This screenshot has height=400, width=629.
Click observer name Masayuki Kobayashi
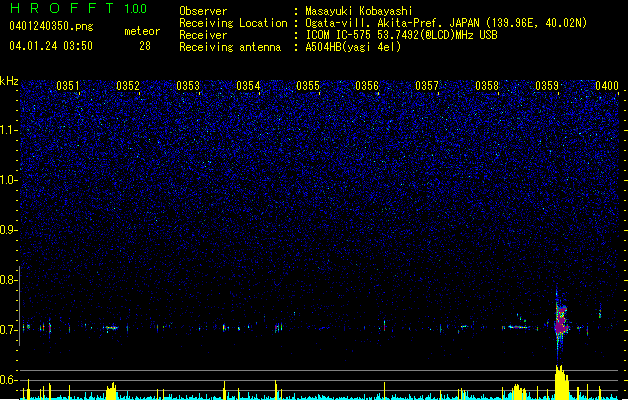click(359, 11)
